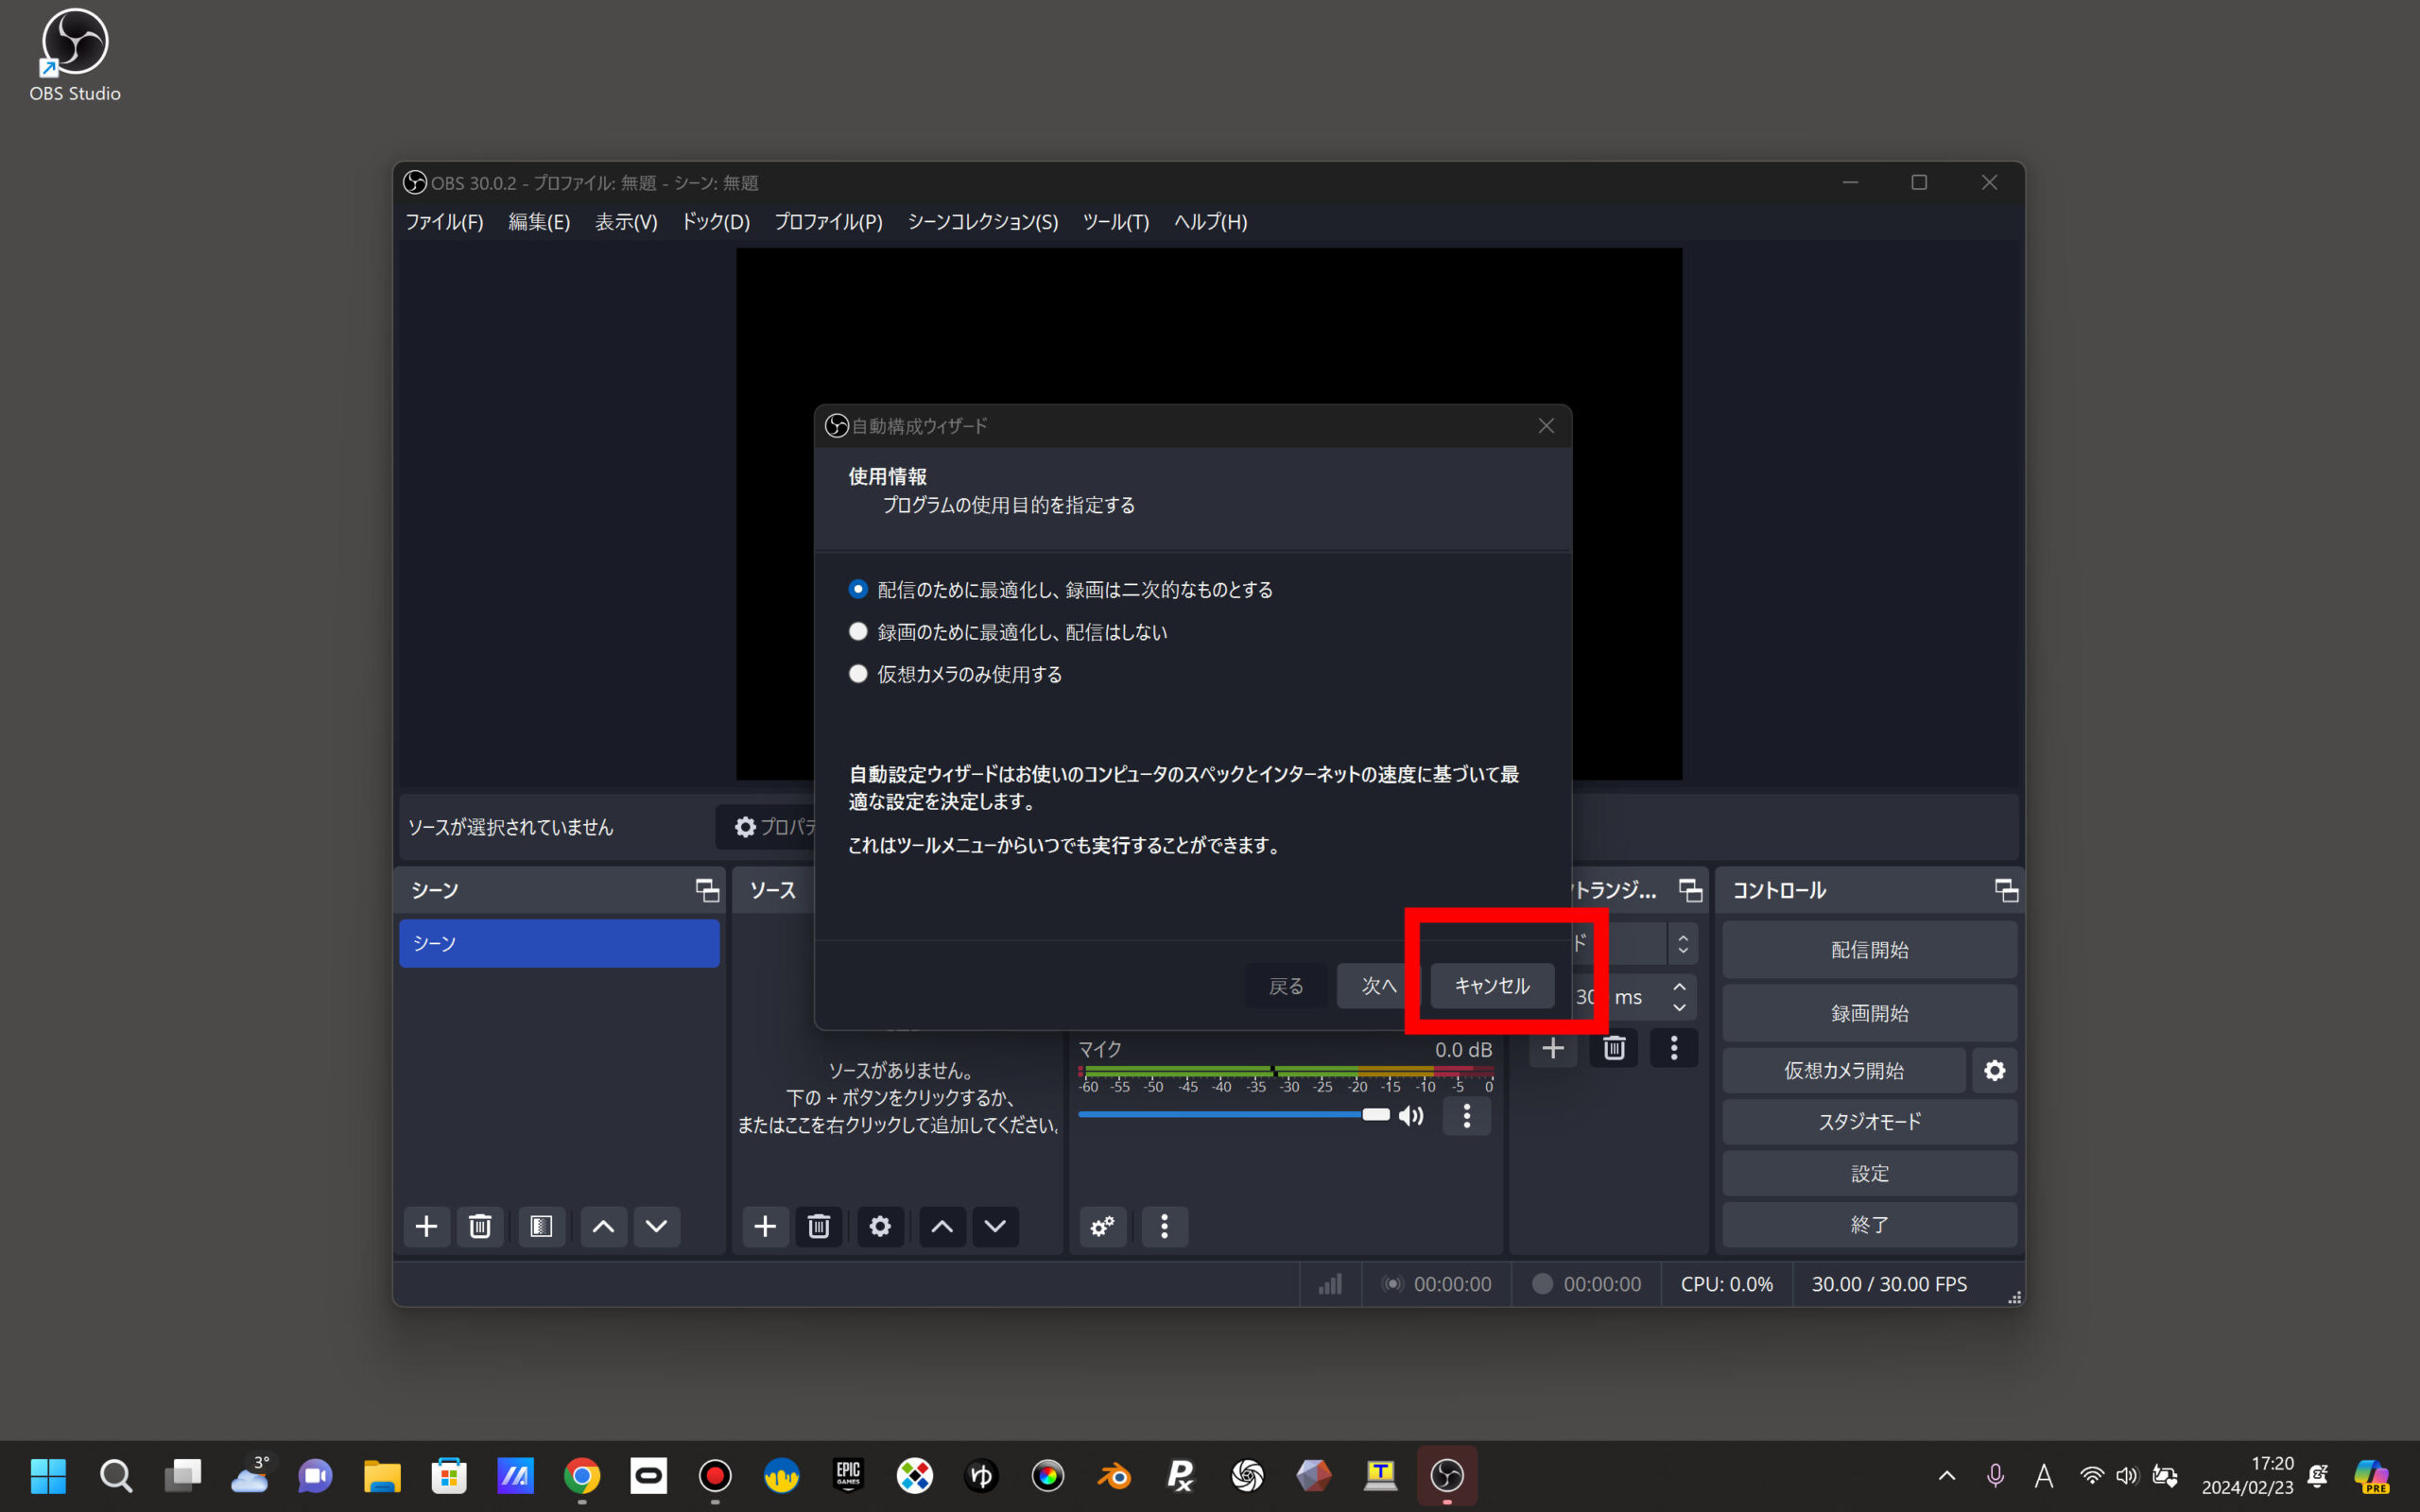Select 配信のために最適化 radio option
Image resolution: width=2420 pixels, height=1512 pixels.
tap(858, 589)
